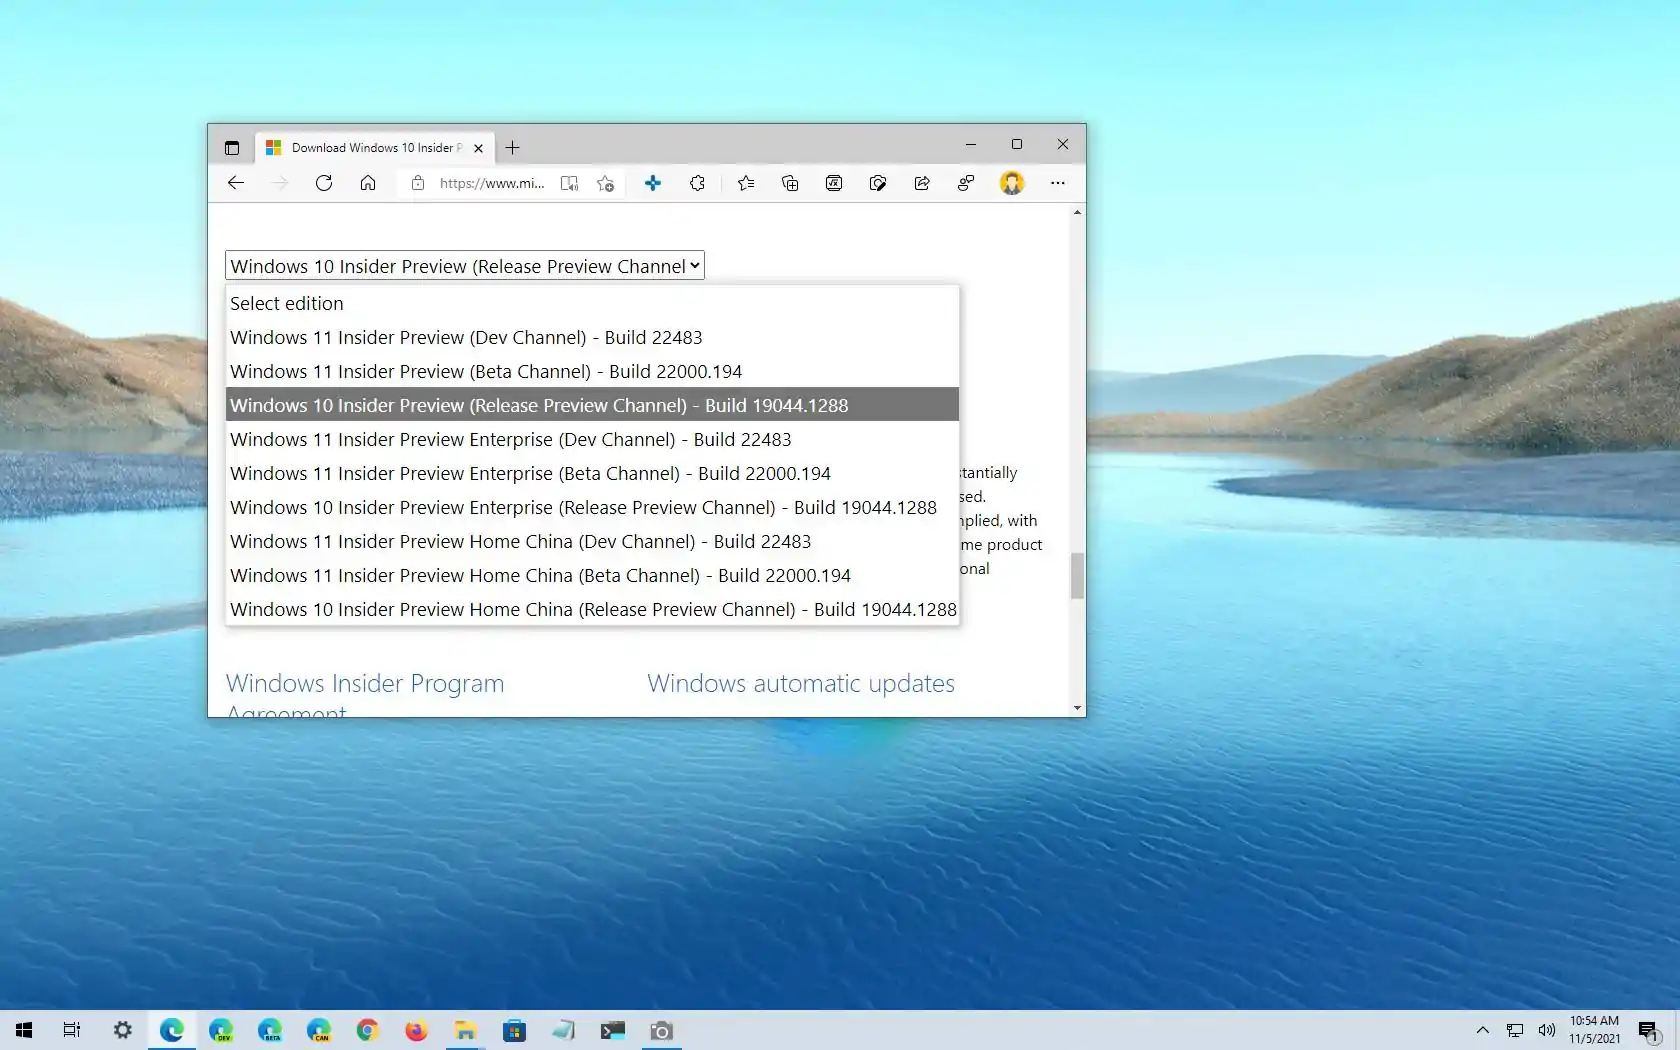This screenshot has height=1050, width=1680.
Task: Select Windows 11 Insider Preview Dev Channel Build 22483
Action: (592, 337)
